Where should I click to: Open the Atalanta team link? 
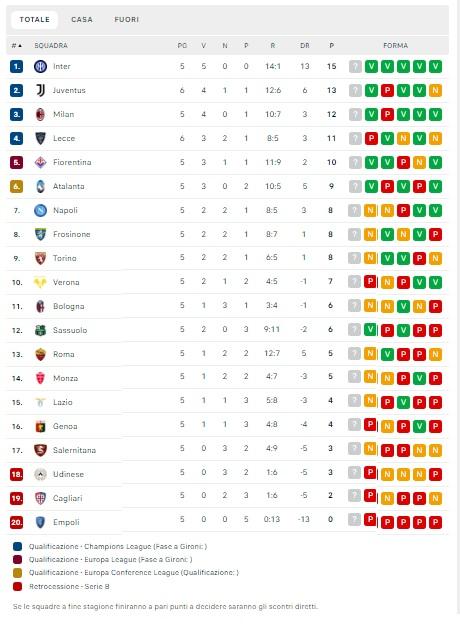[x=69, y=186]
